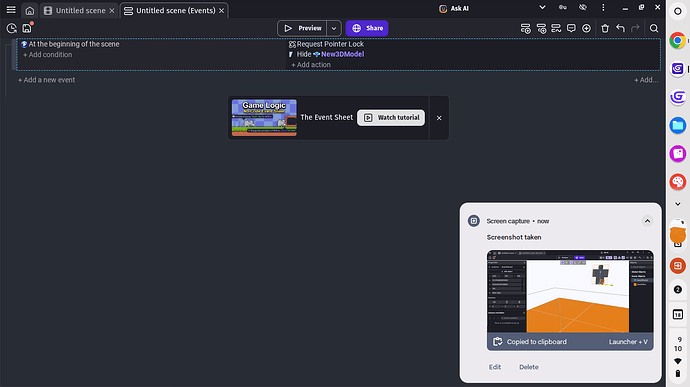The width and height of the screenshot is (690, 387).
Task: Delete the selected event with trash icon
Action: pyautogui.click(x=605, y=28)
